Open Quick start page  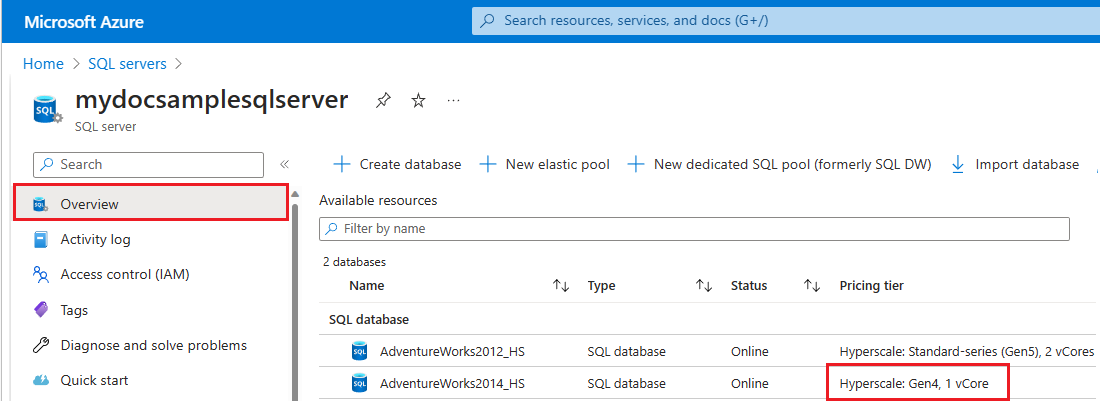[94, 380]
